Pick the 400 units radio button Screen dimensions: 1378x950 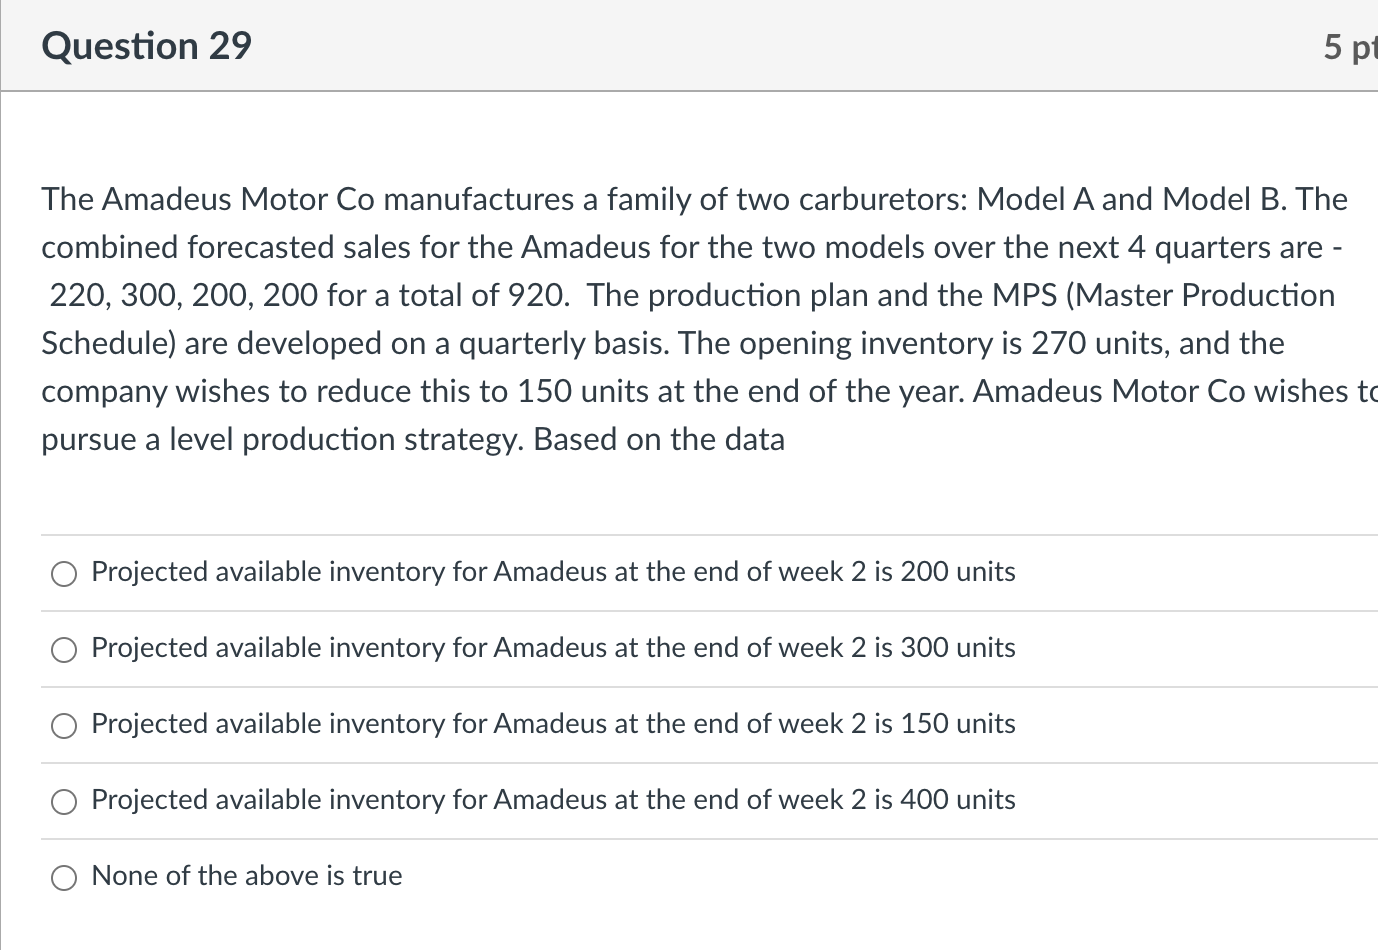(x=64, y=801)
